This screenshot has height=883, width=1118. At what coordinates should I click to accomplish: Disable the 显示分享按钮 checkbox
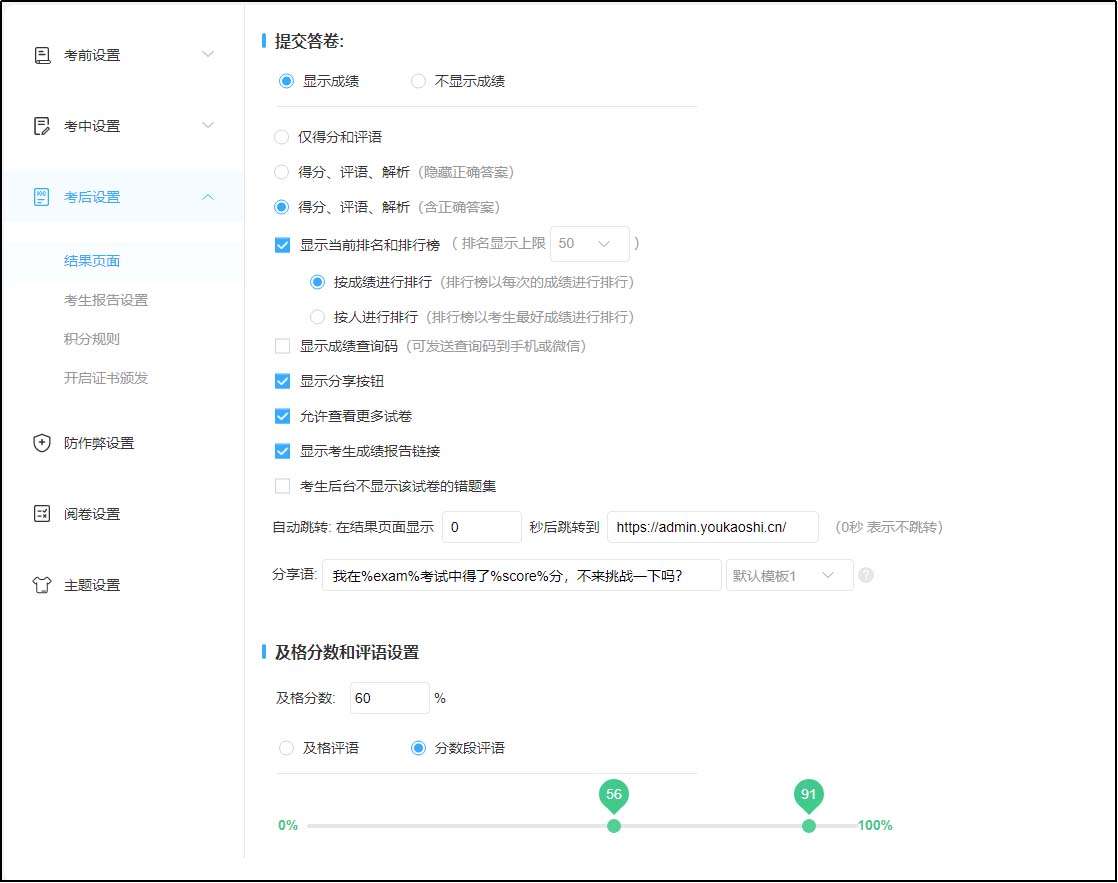(x=281, y=380)
